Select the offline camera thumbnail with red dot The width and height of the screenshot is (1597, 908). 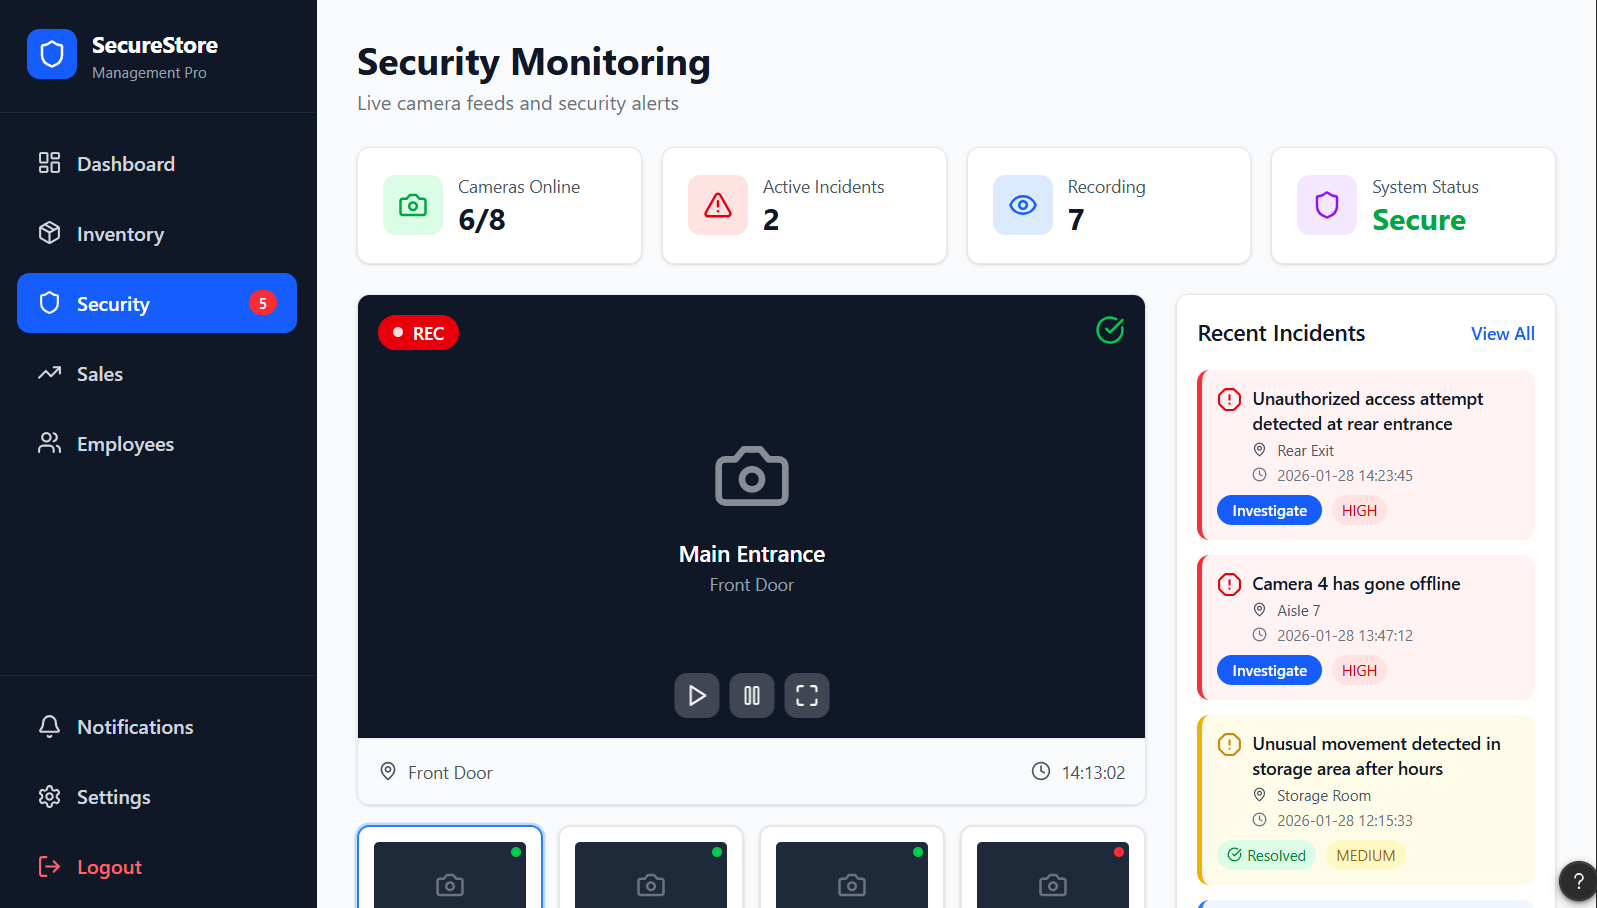1053,867
